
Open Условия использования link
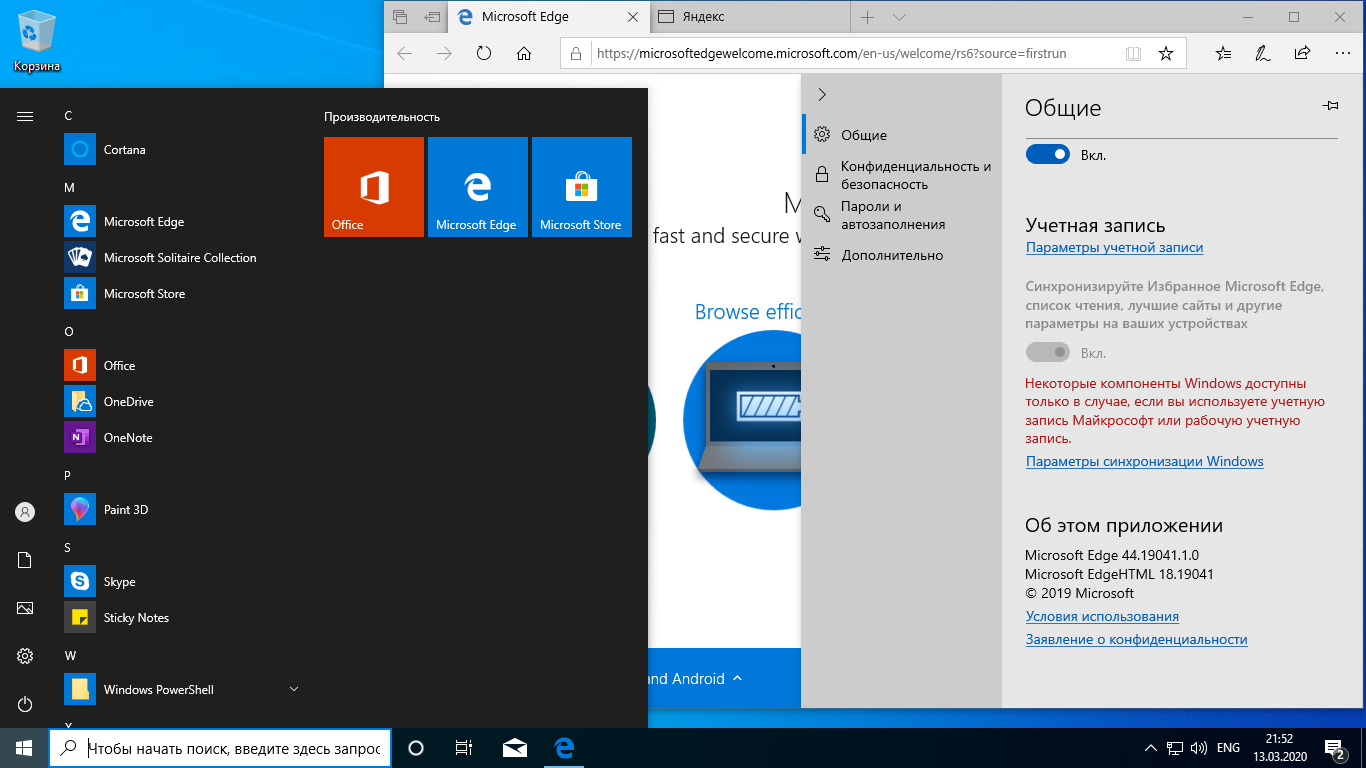click(1102, 616)
